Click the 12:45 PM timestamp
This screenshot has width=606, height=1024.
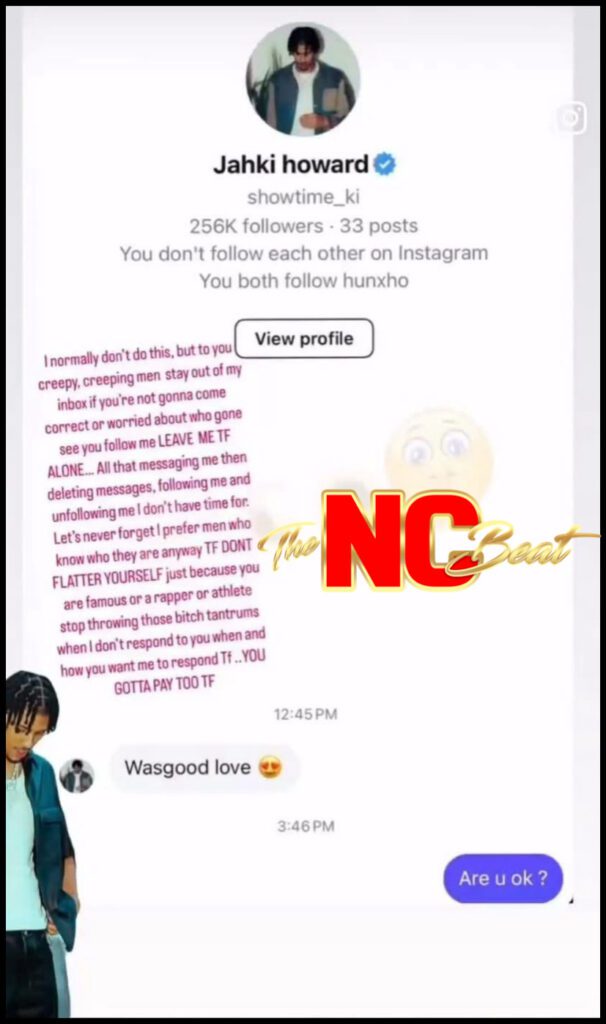[306, 714]
